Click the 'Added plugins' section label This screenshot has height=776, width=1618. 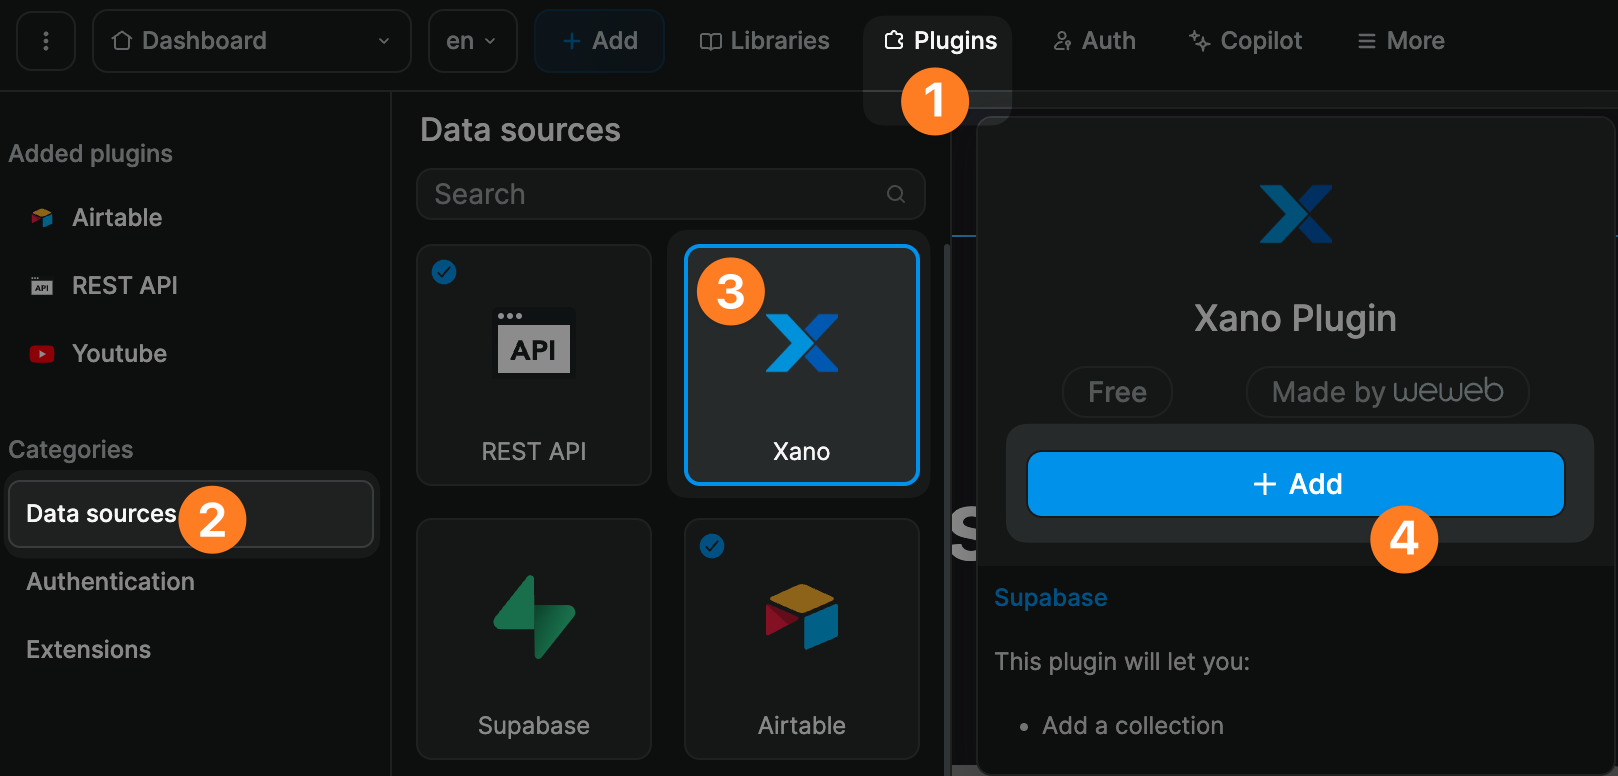click(90, 154)
